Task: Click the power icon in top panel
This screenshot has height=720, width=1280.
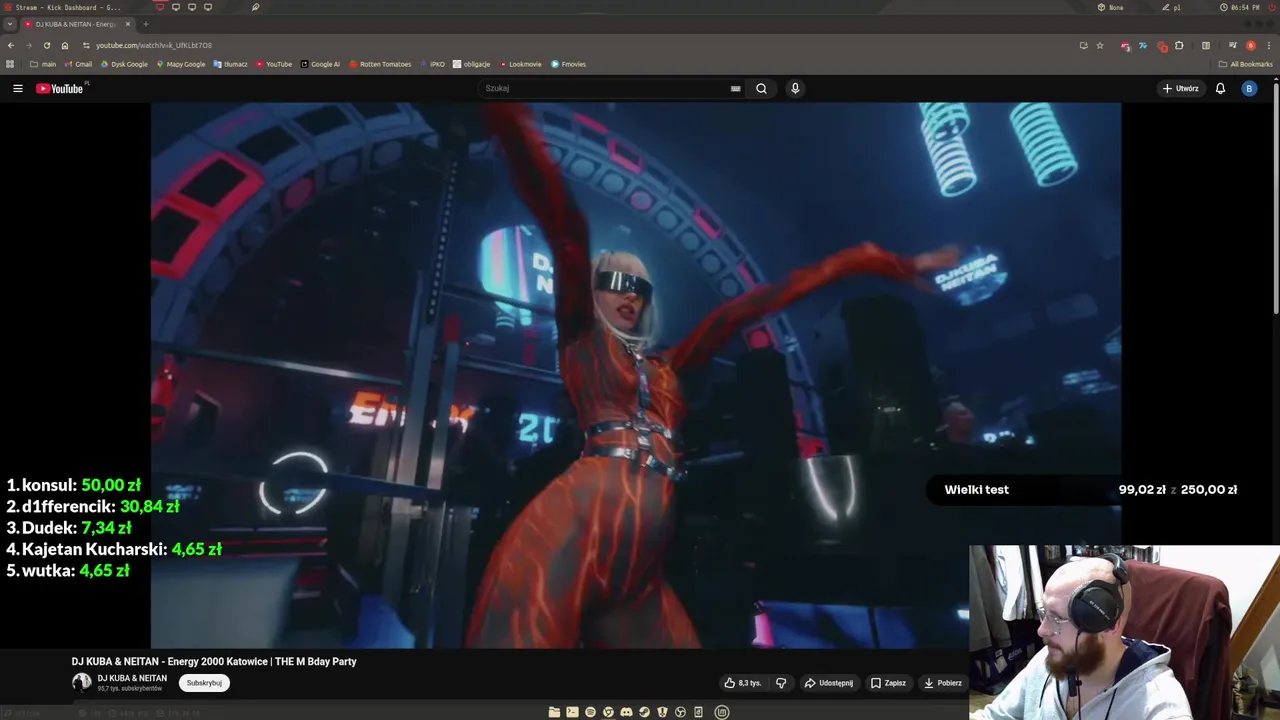Action: [1271, 7]
